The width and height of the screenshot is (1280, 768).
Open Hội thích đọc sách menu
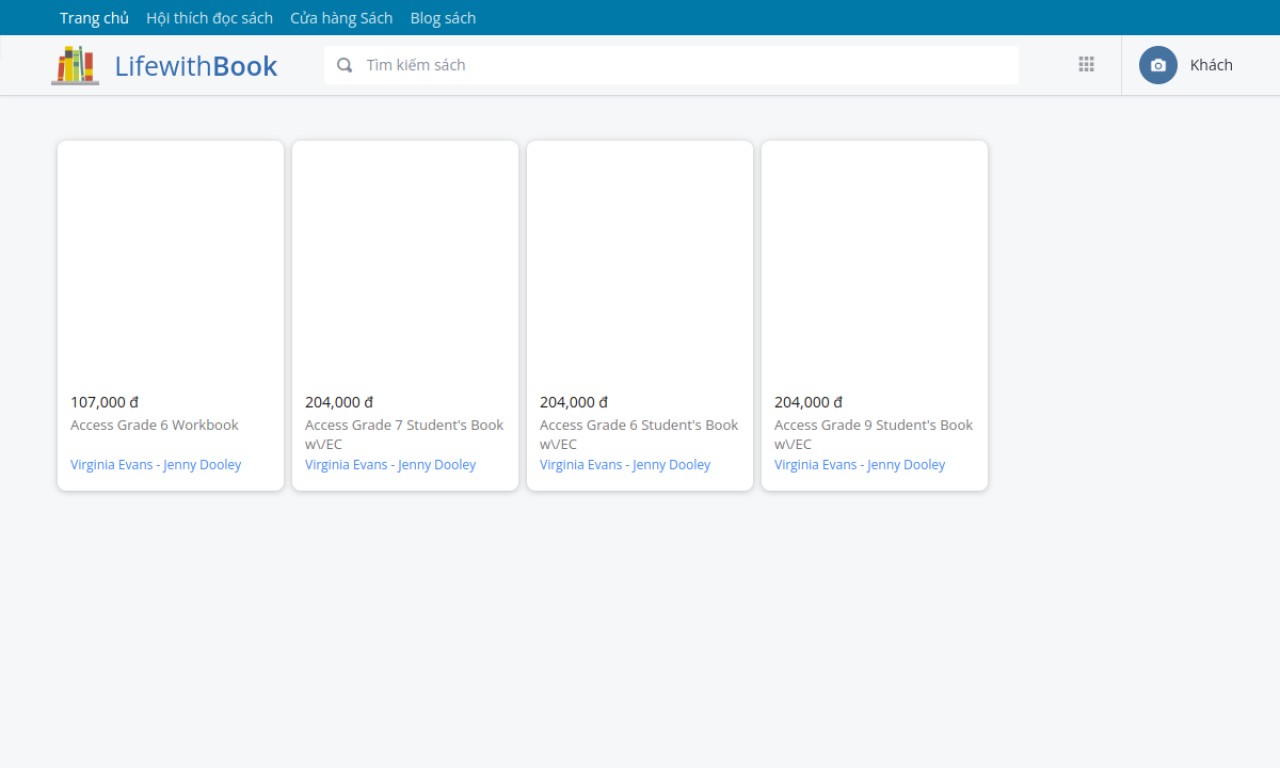point(209,18)
